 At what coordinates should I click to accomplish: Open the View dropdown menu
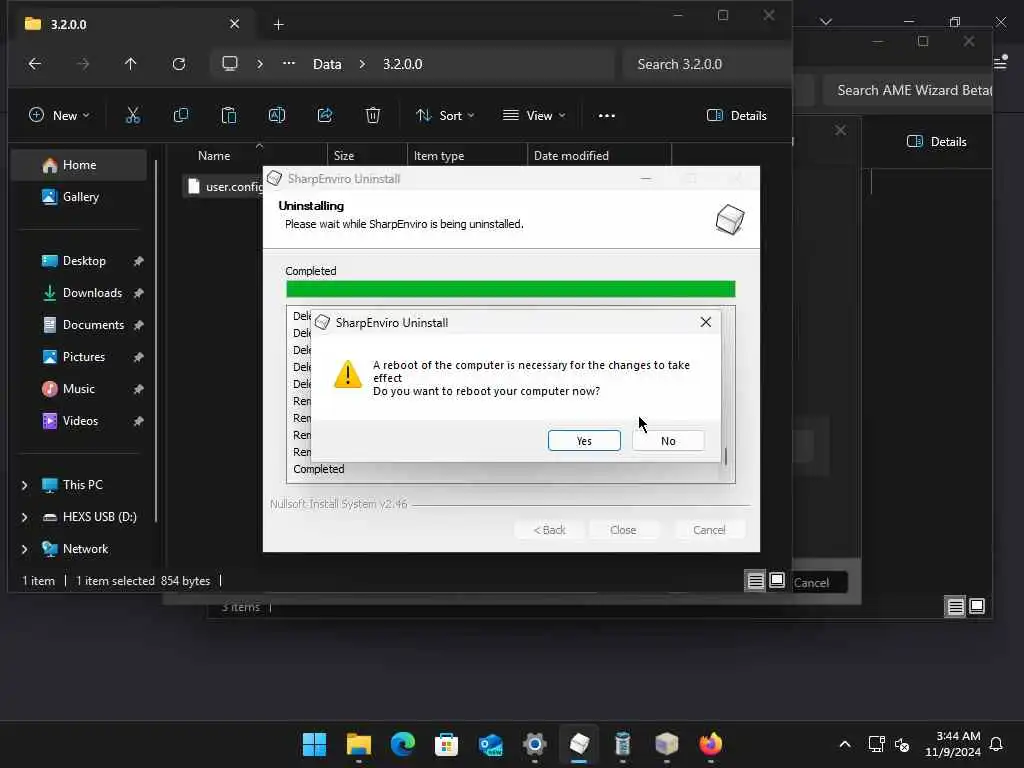[534, 116]
